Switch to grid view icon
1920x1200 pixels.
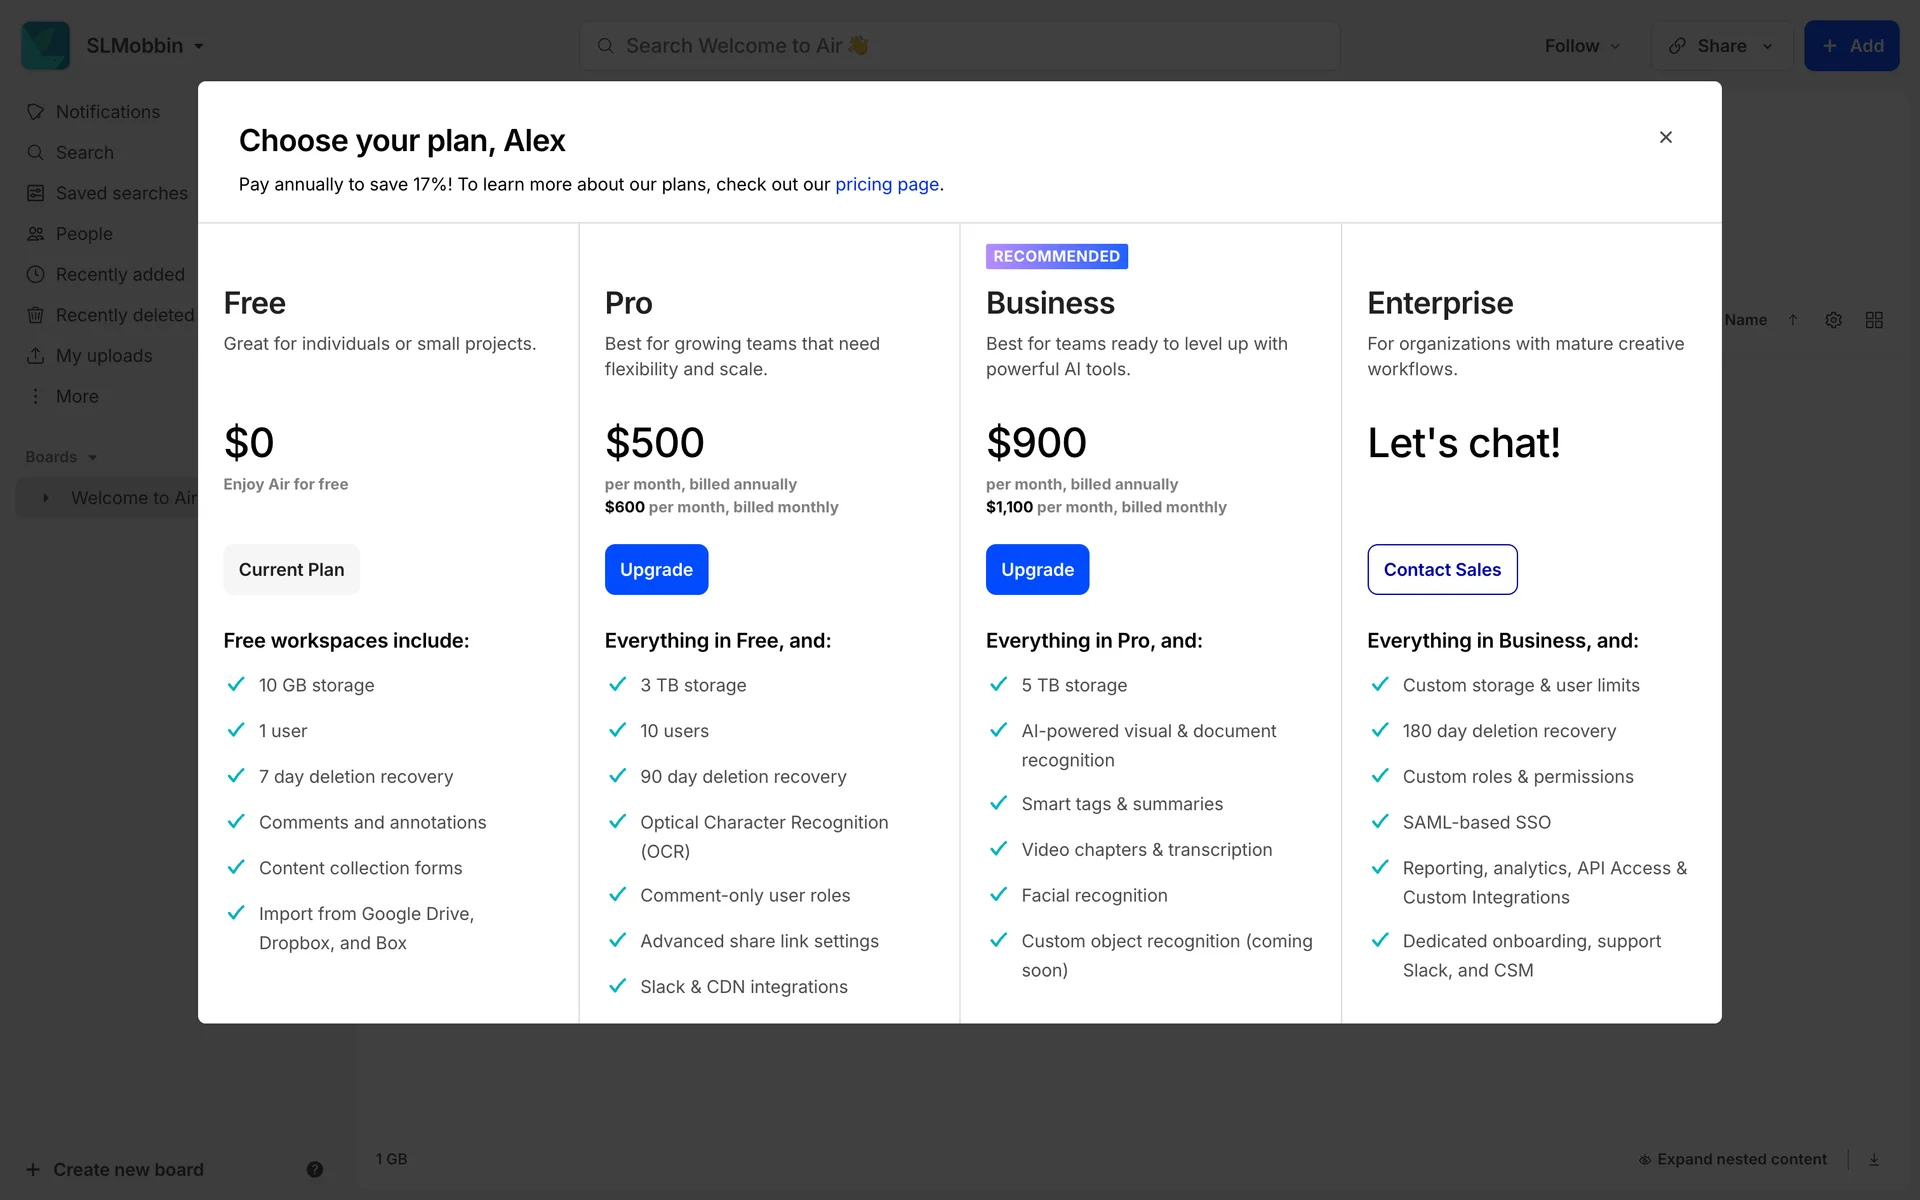(1874, 320)
